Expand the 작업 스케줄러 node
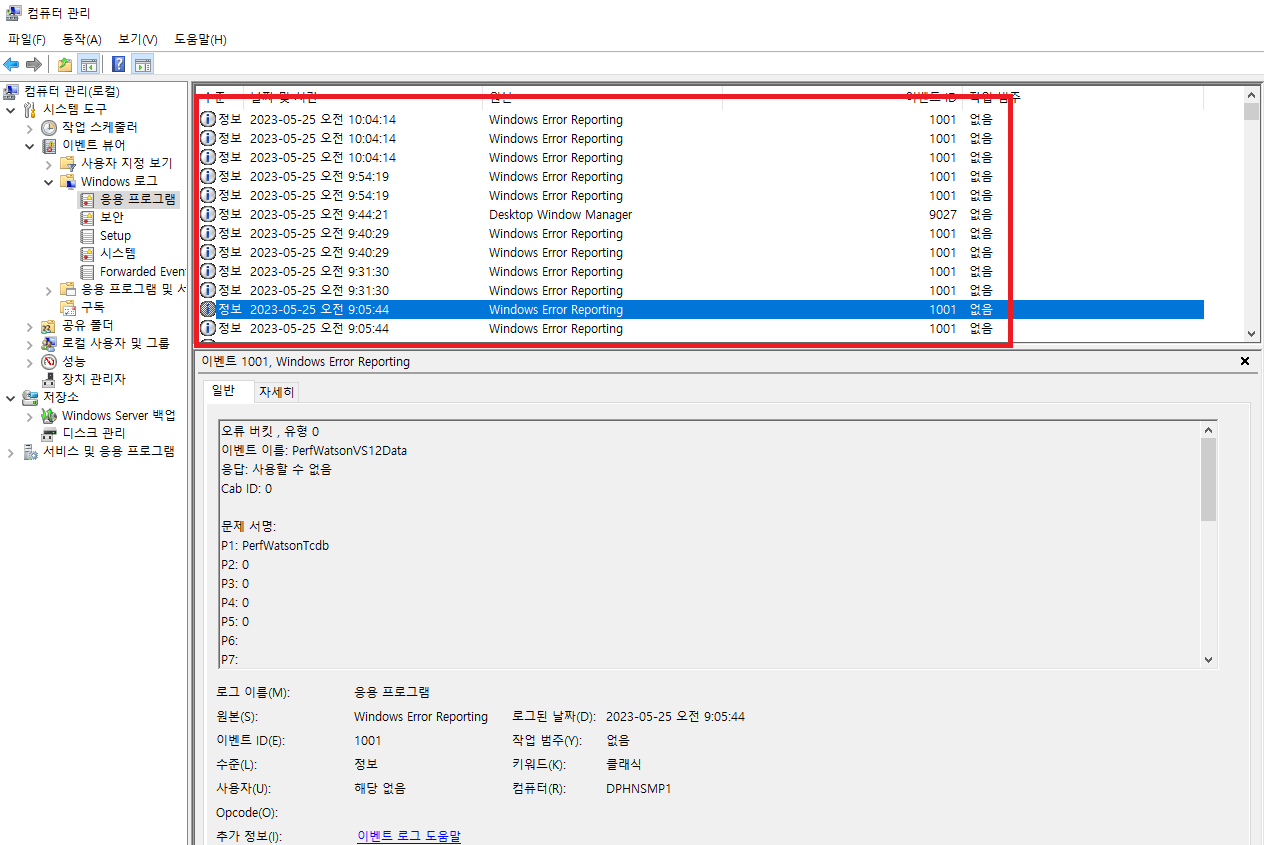This screenshot has width=1264, height=845. [x=30, y=127]
